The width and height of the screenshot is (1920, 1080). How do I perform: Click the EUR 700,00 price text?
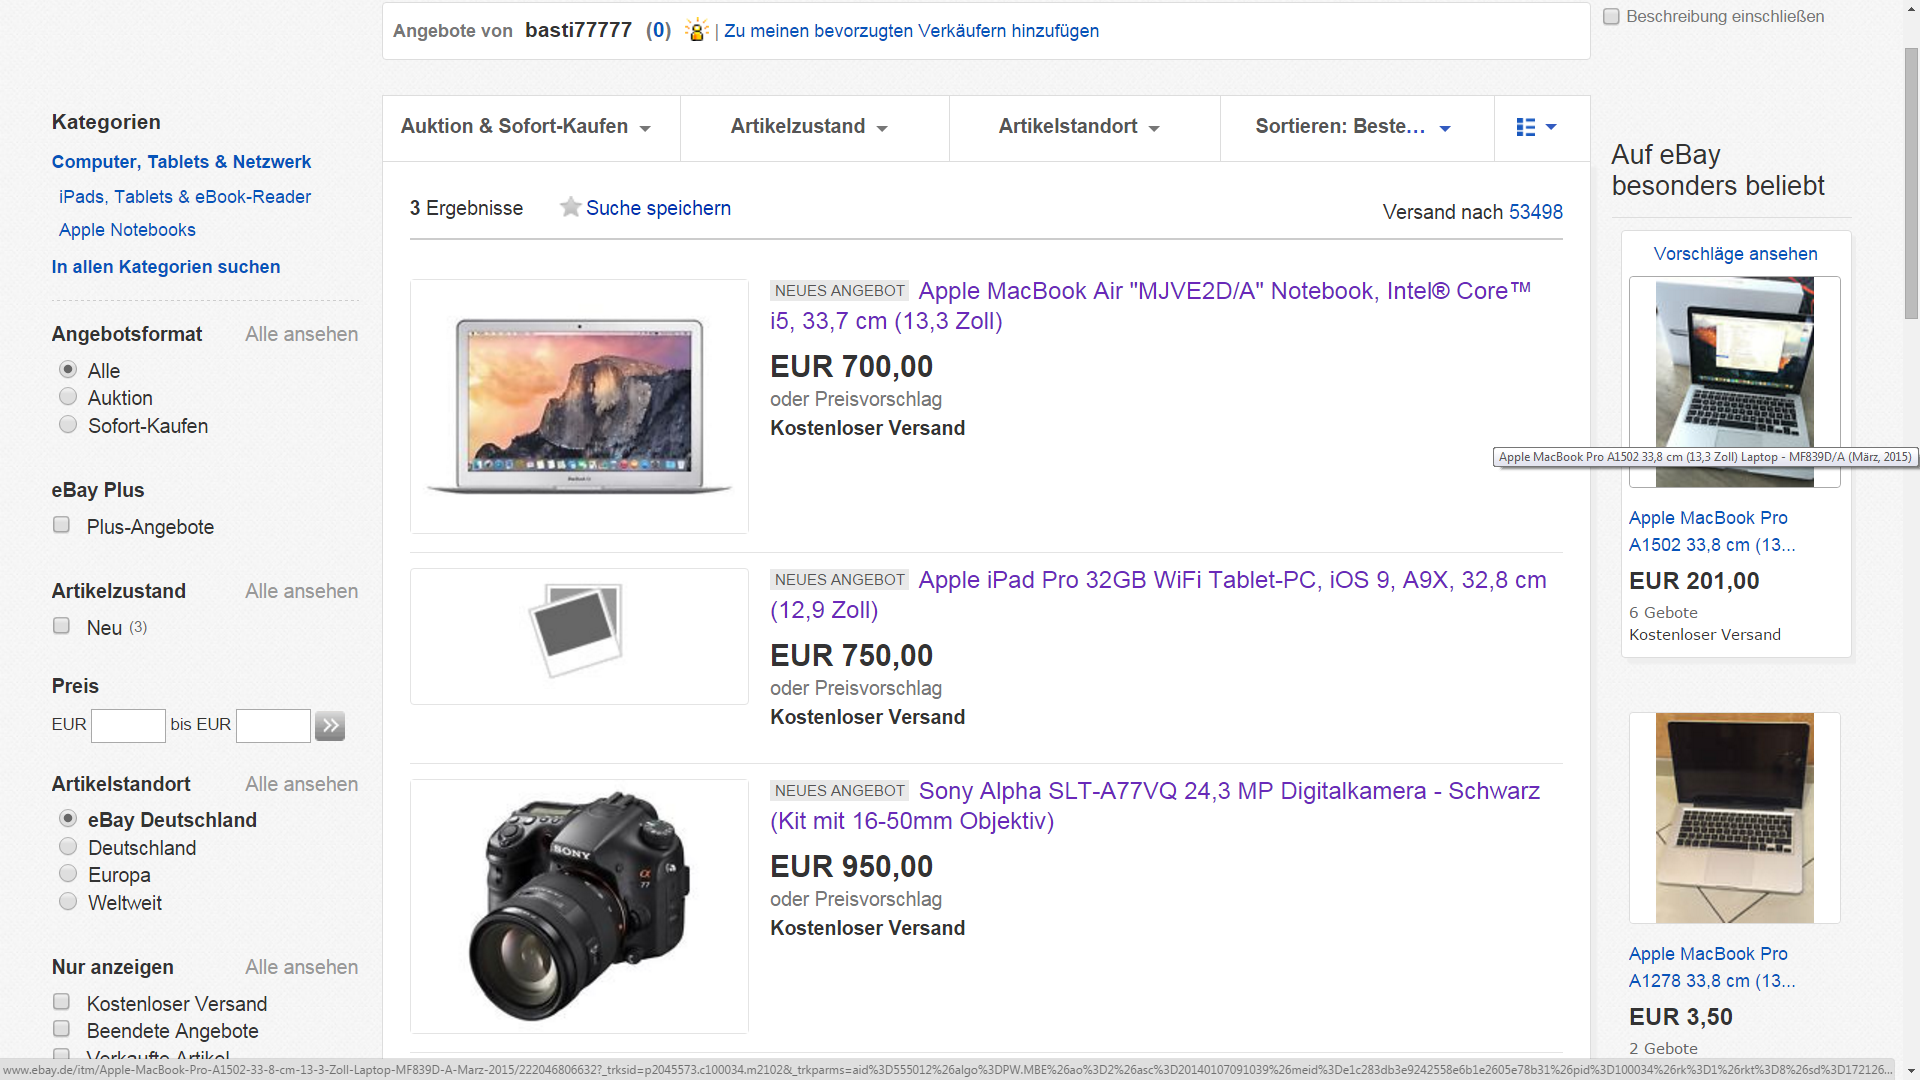(x=851, y=367)
